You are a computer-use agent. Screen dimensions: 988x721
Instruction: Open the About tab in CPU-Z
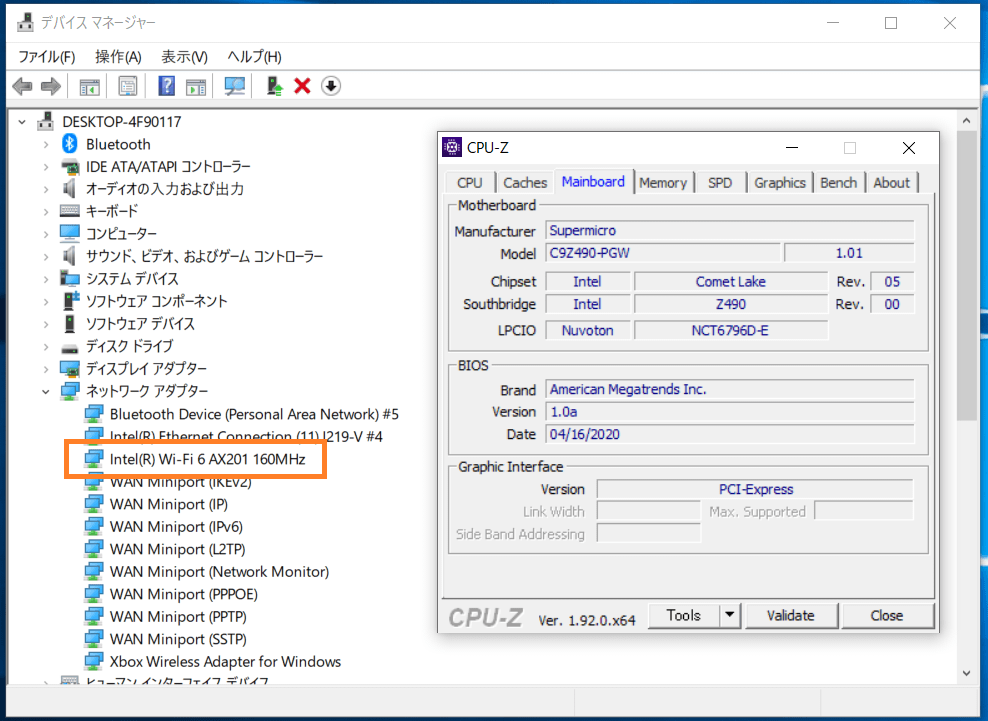891,183
